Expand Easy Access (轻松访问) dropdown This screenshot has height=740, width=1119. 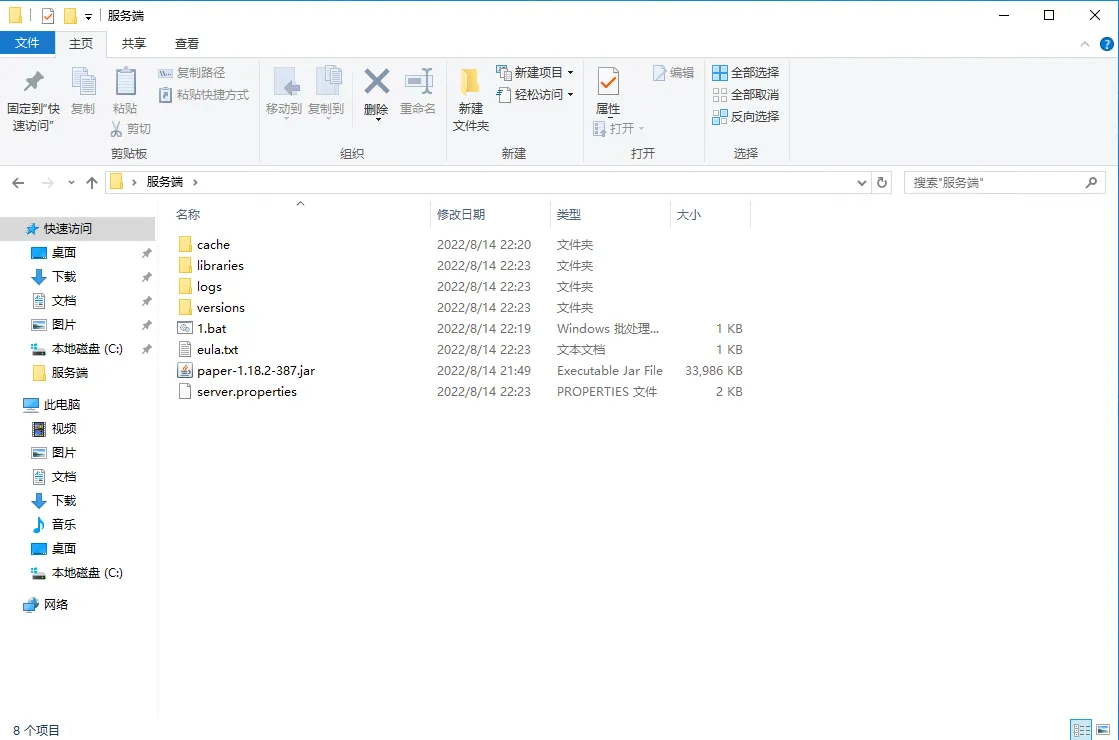[536, 95]
